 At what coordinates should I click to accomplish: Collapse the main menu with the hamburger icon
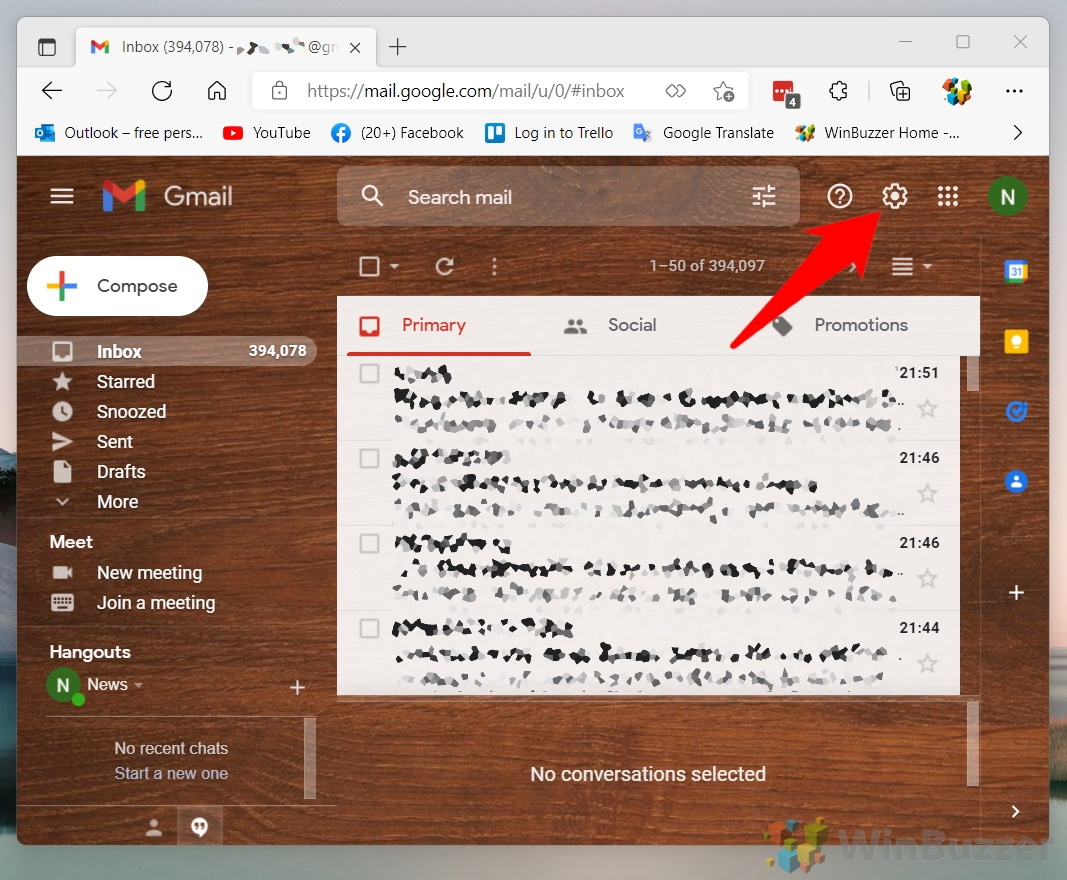click(61, 196)
